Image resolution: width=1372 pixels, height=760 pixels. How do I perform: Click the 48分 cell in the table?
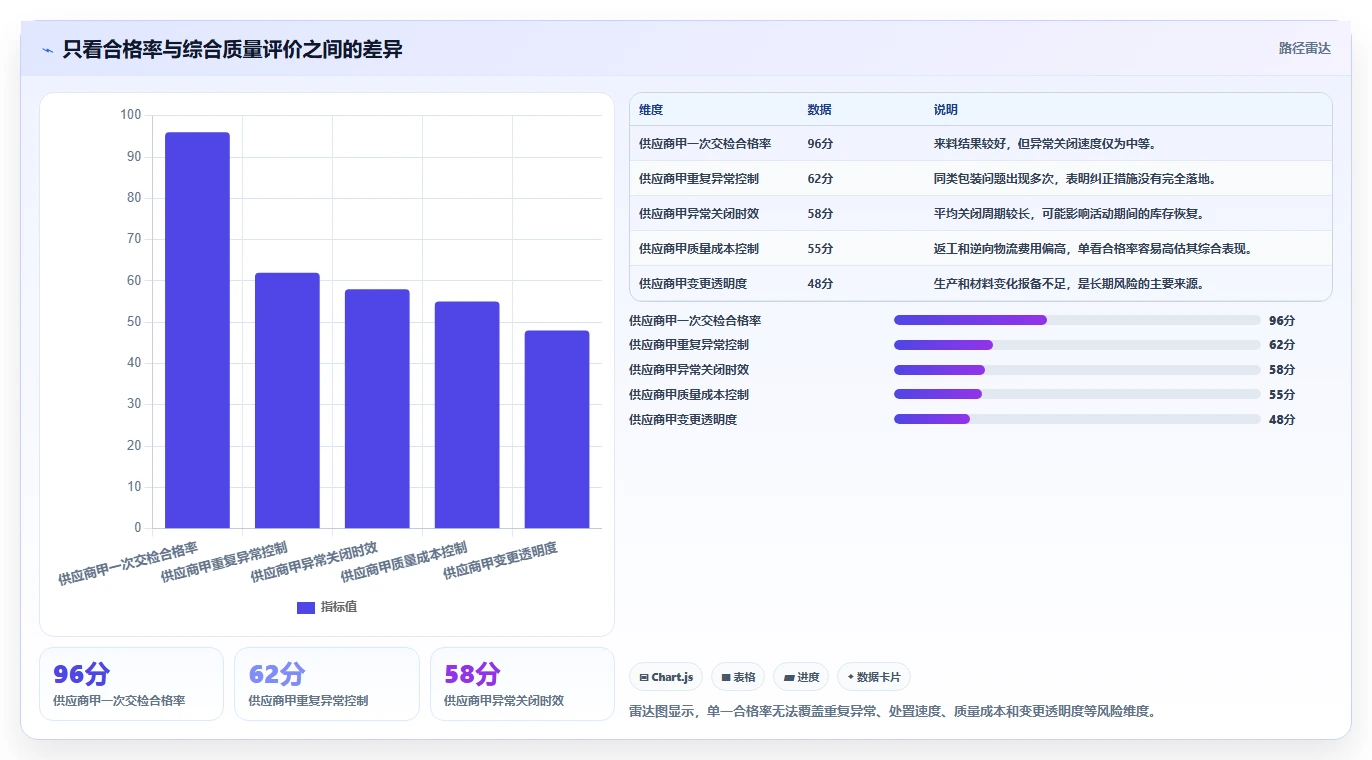[x=820, y=284]
